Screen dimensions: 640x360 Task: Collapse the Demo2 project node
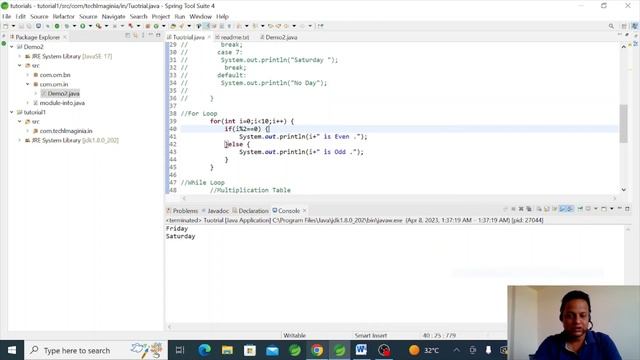(12, 47)
